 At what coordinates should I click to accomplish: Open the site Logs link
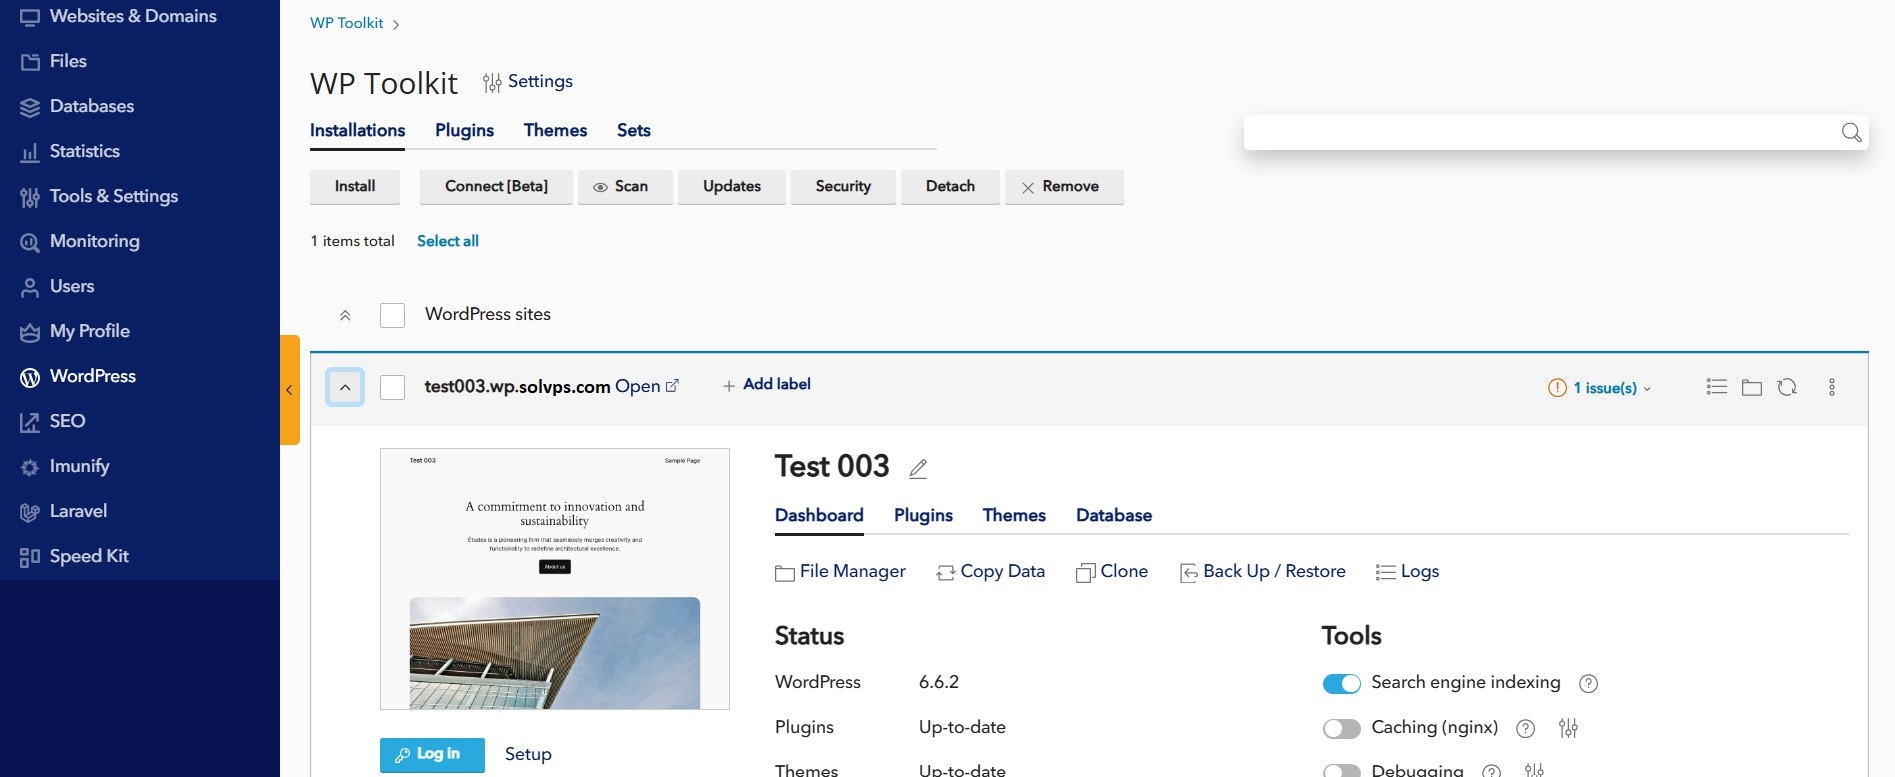coord(1407,572)
